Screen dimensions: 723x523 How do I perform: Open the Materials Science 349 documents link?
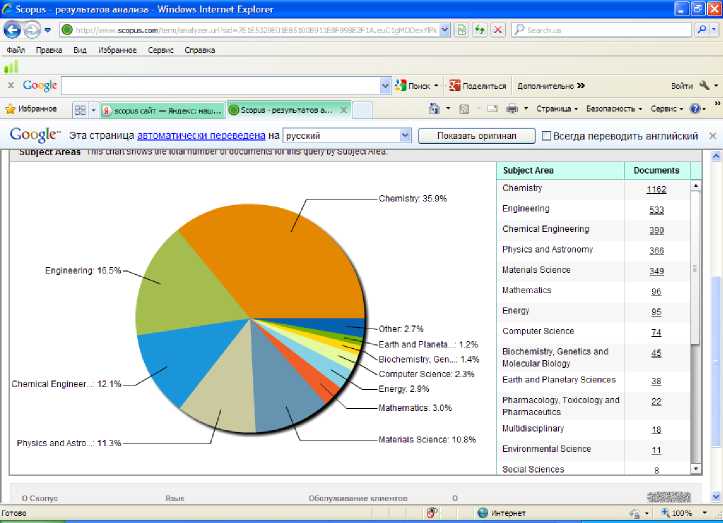point(656,272)
